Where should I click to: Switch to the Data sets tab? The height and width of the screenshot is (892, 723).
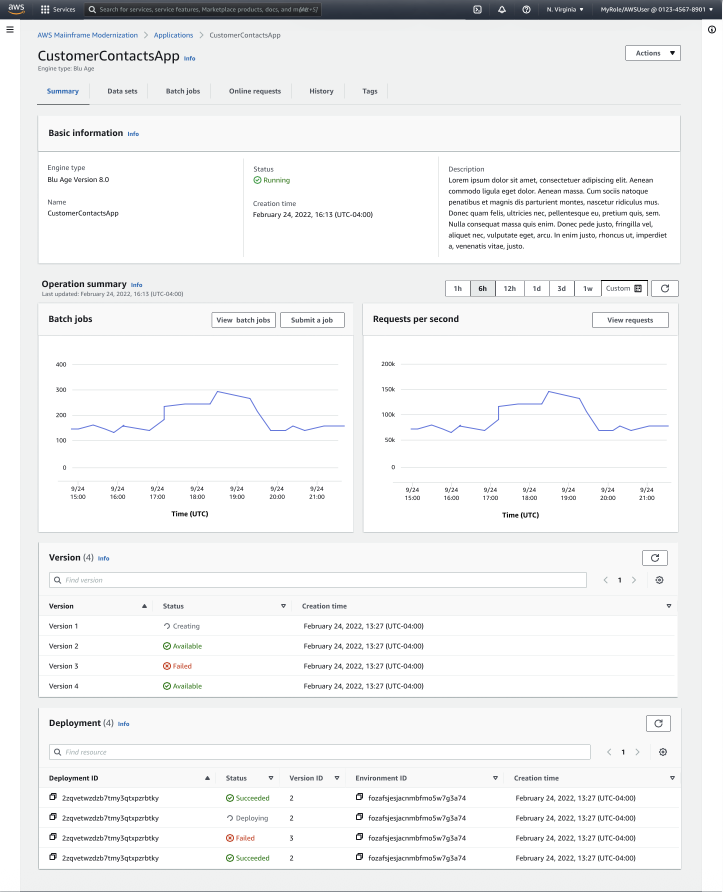pos(122,91)
